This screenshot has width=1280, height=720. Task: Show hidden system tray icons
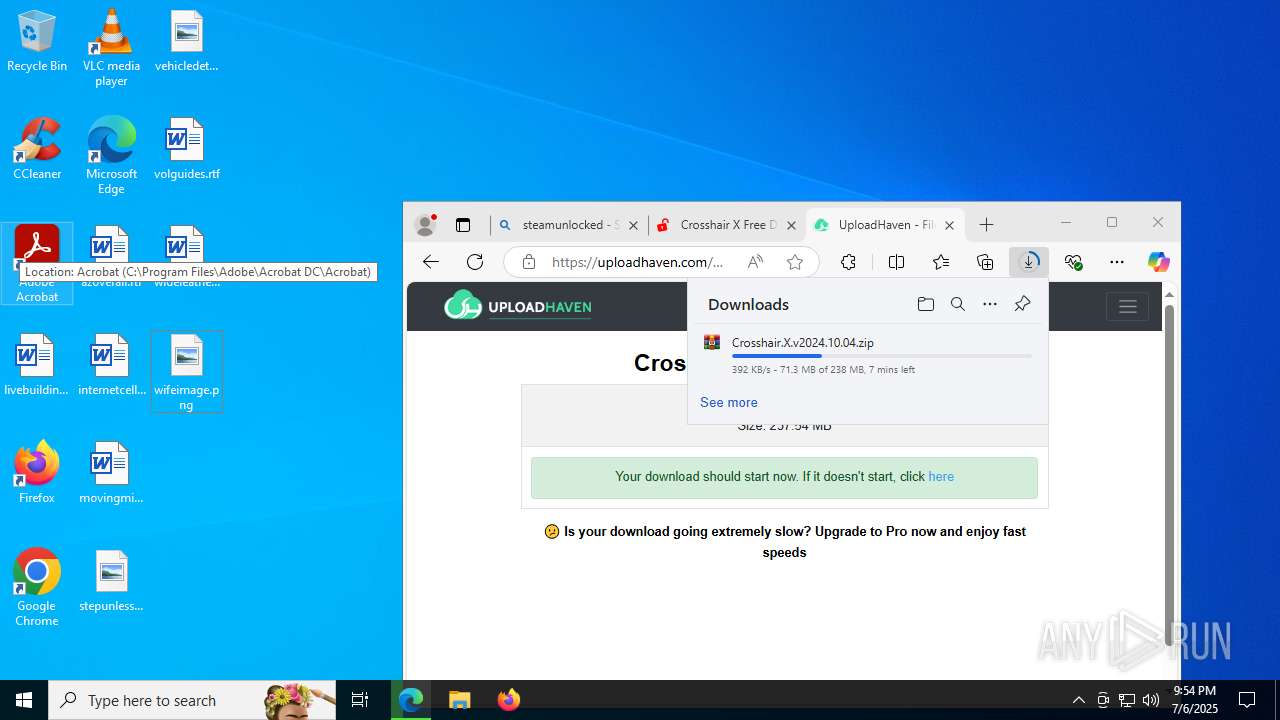click(1078, 700)
